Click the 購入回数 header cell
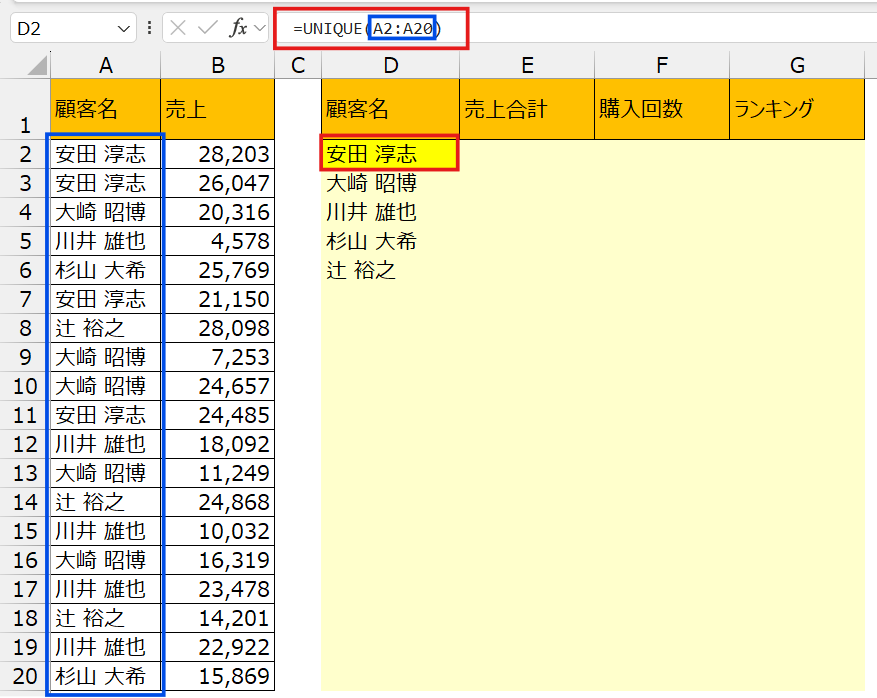The width and height of the screenshot is (877, 698). coord(662,109)
